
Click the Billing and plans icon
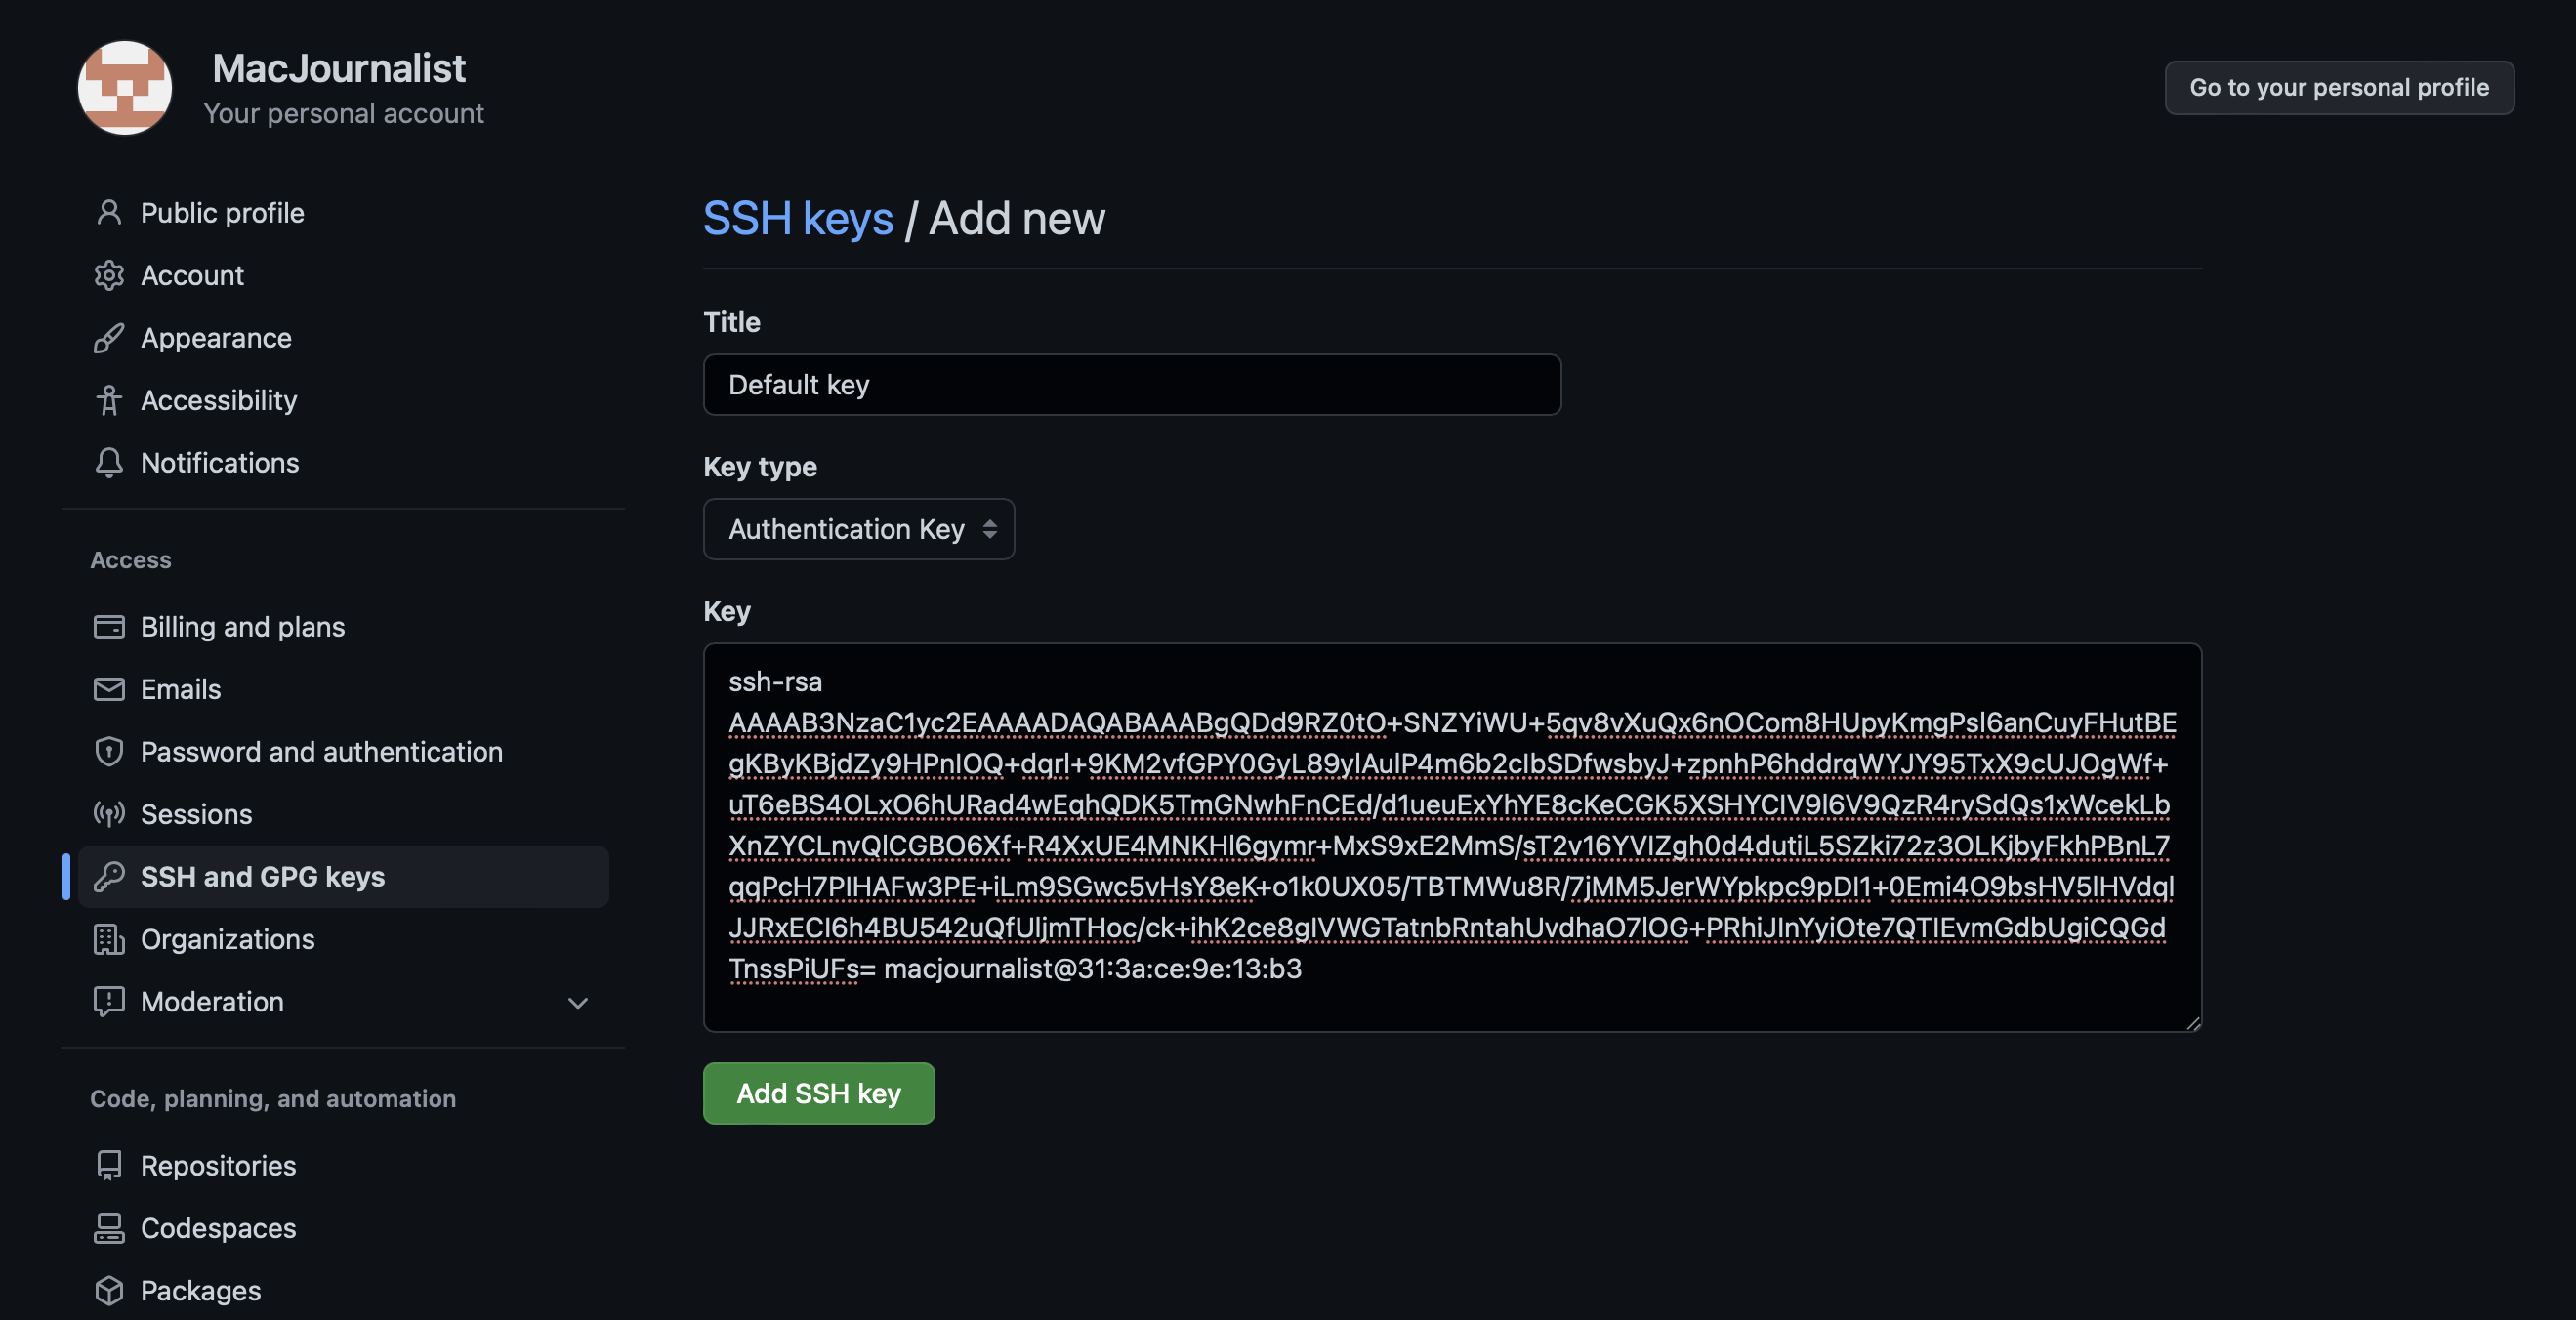104,627
